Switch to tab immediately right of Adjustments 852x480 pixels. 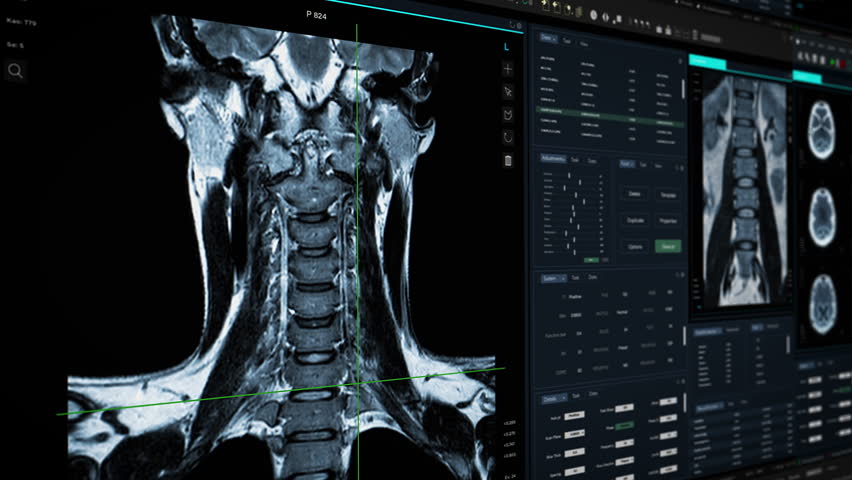(x=575, y=160)
